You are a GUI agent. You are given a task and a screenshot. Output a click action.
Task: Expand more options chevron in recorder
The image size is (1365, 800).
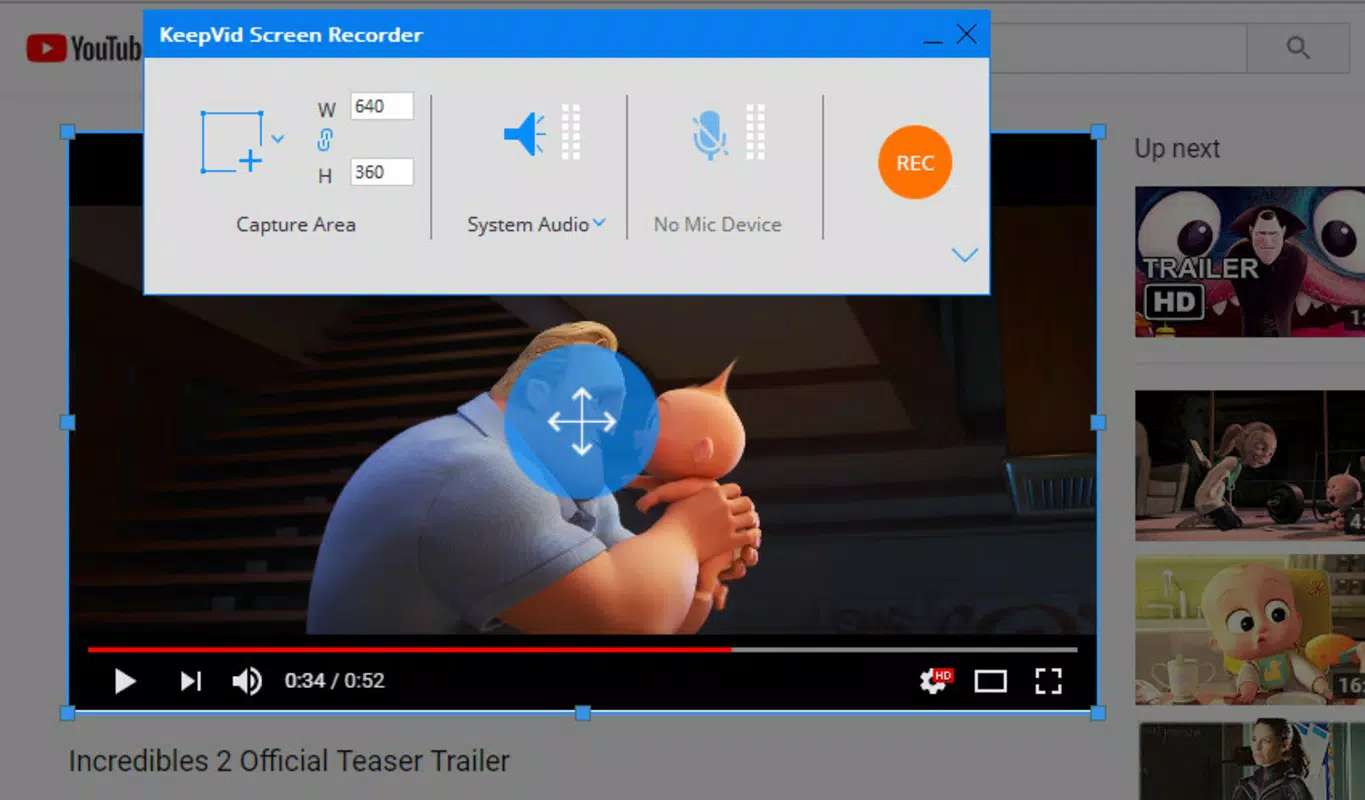coord(965,255)
